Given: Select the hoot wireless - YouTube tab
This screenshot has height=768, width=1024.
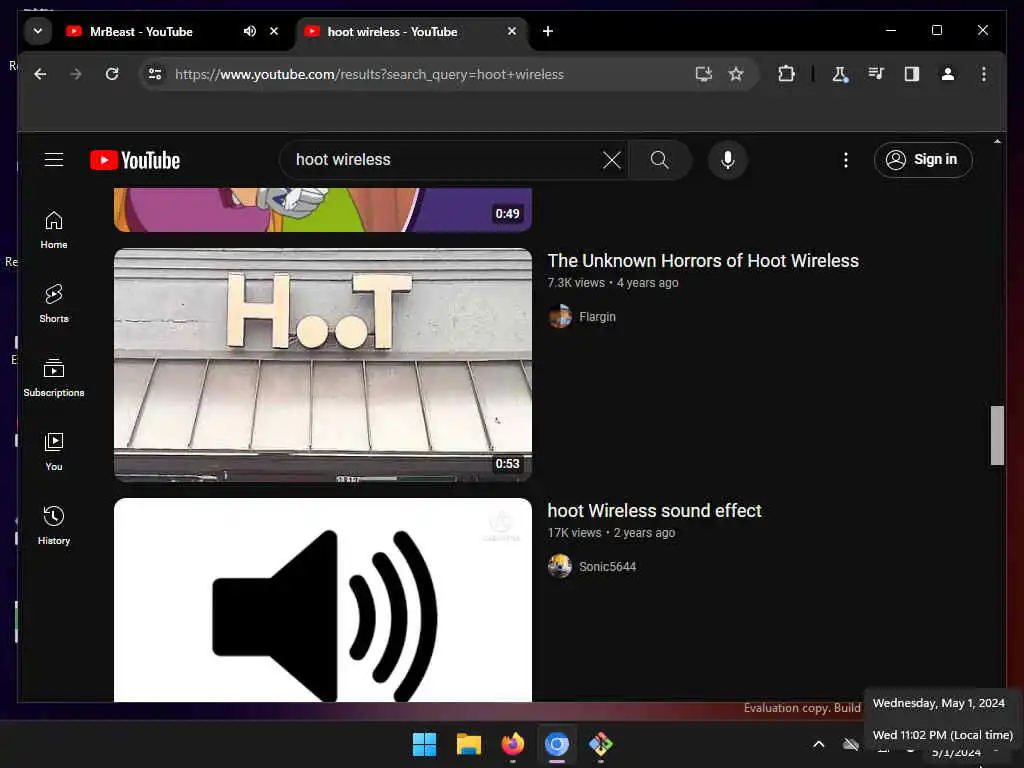Looking at the screenshot, I should [x=392, y=31].
